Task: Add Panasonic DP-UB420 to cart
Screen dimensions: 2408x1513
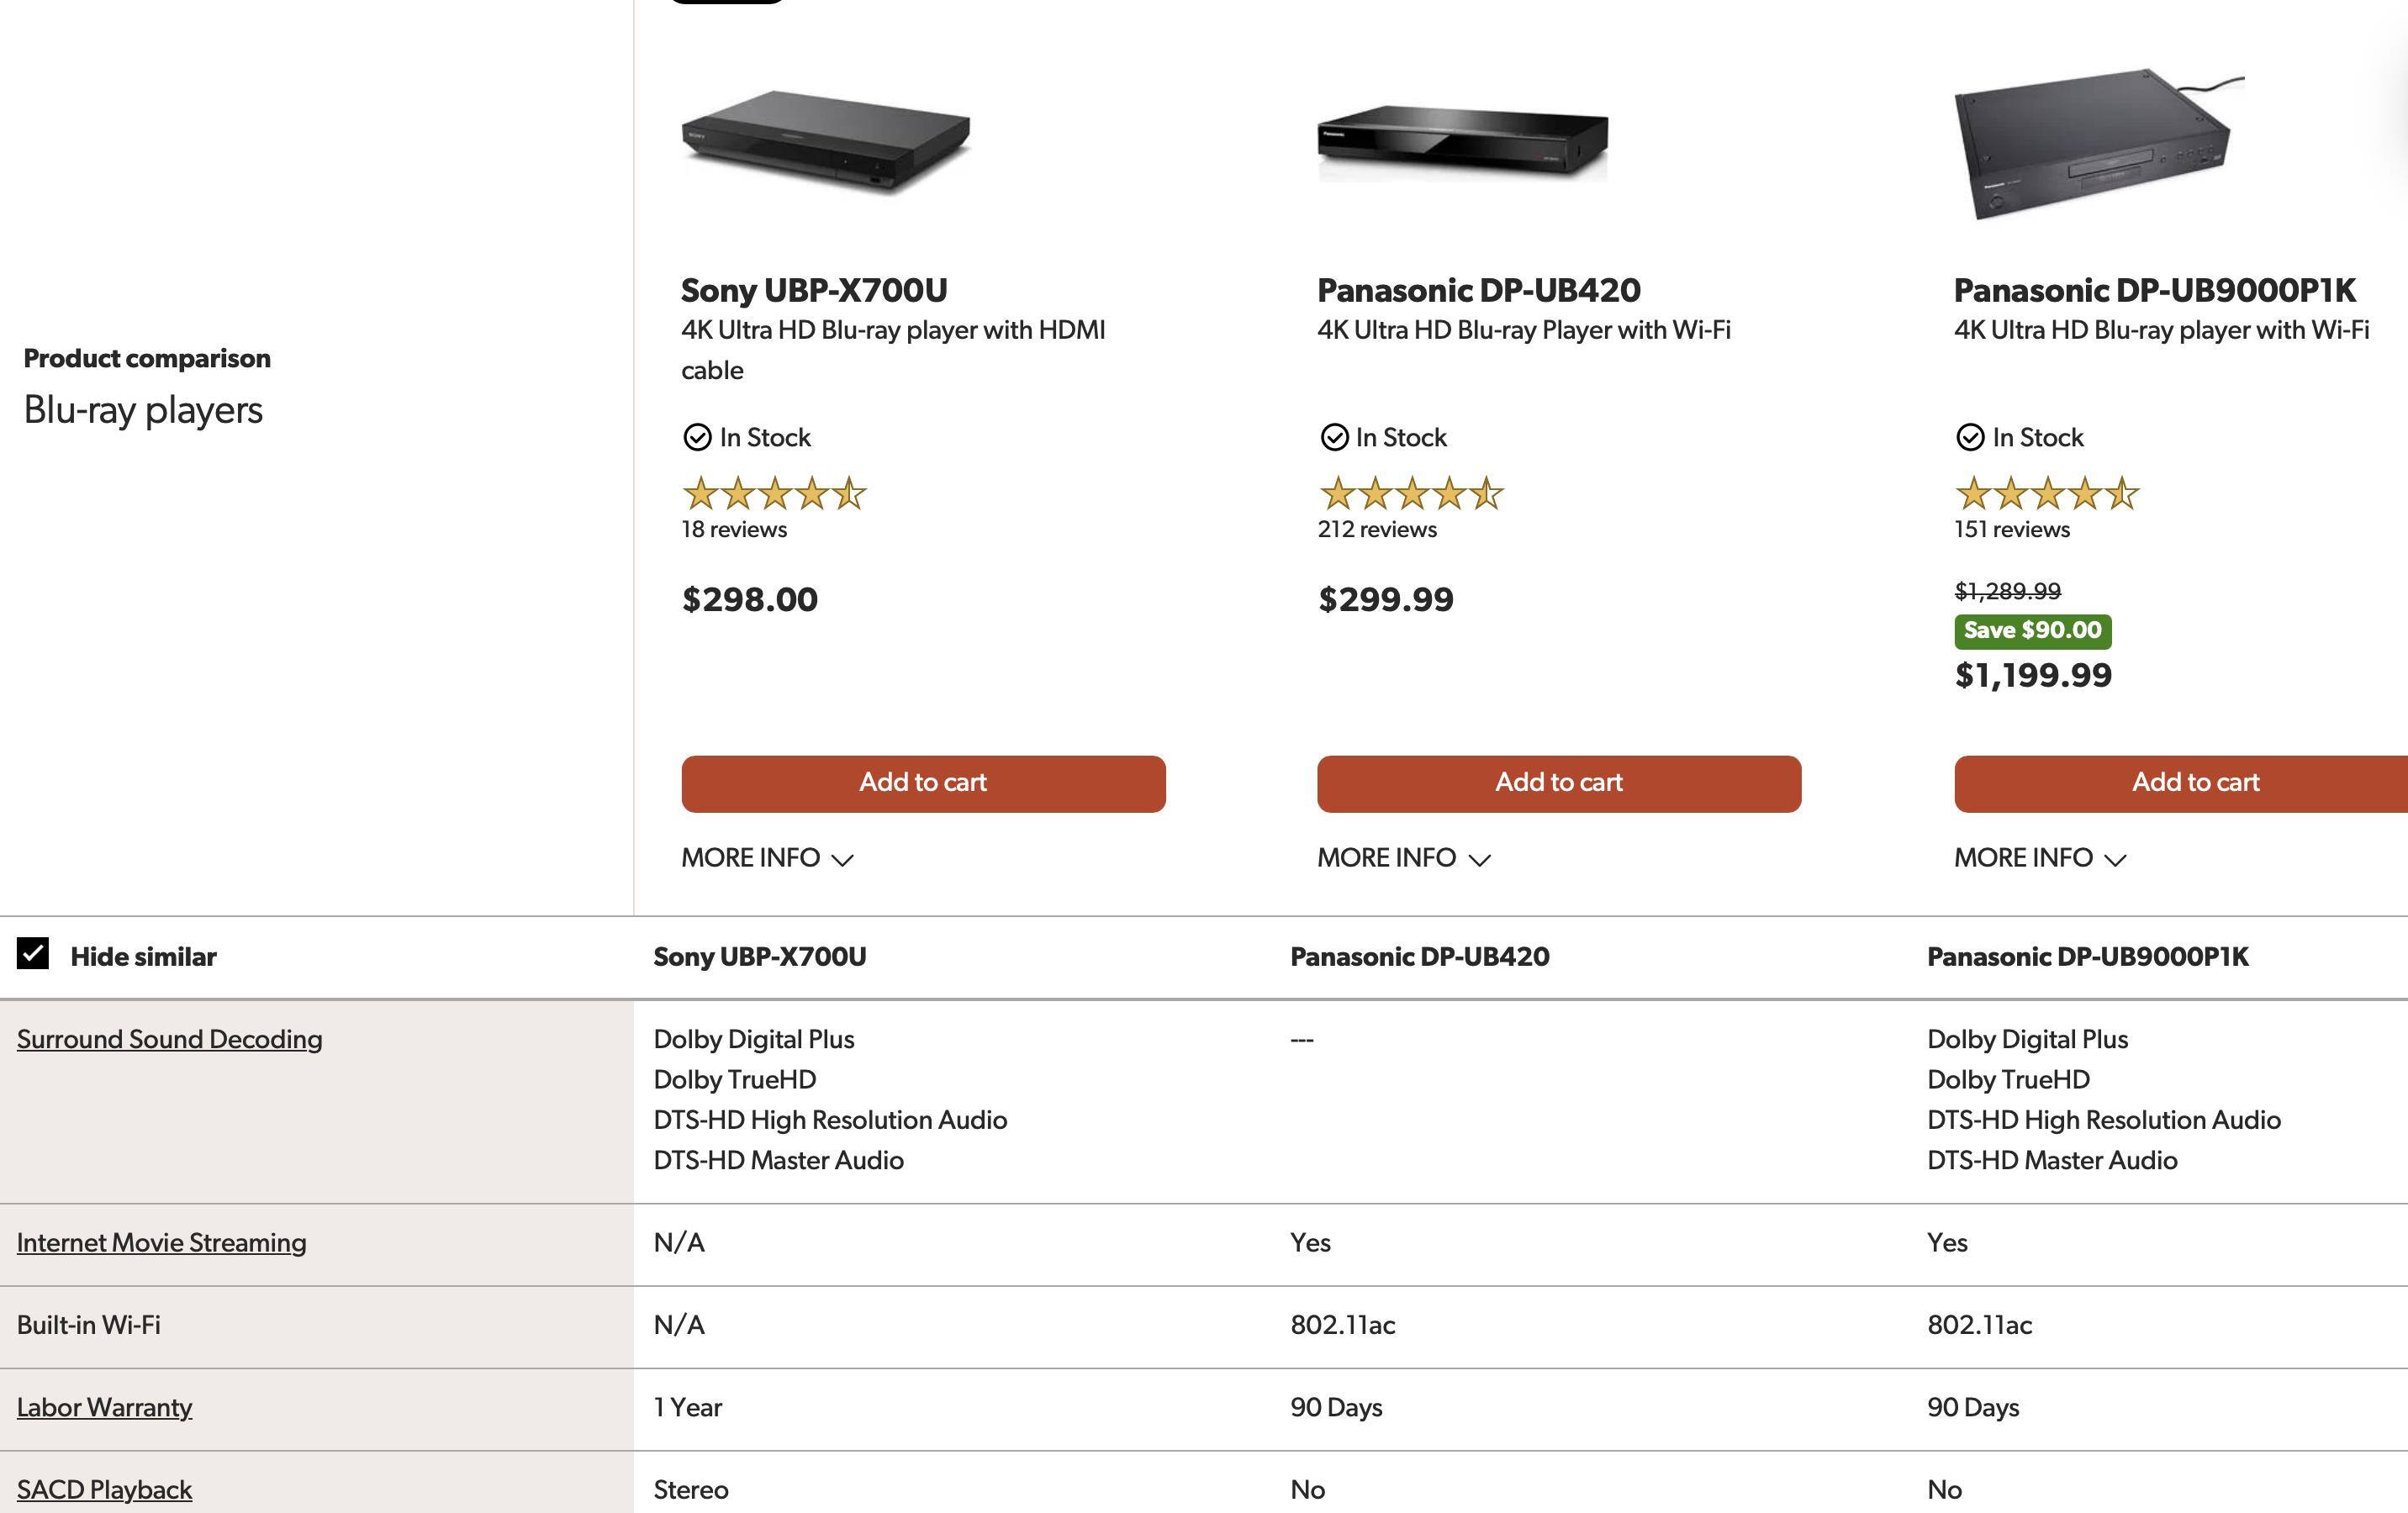Action: coord(1558,783)
